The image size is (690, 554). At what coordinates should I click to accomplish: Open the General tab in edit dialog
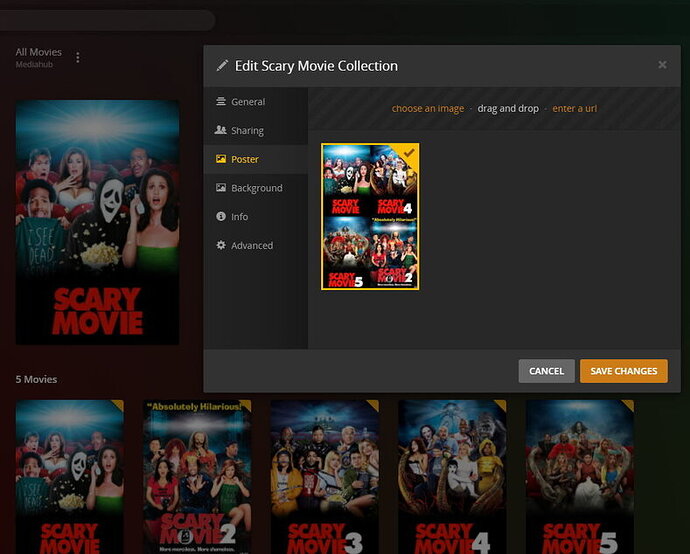pyautogui.click(x=256, y=102)
